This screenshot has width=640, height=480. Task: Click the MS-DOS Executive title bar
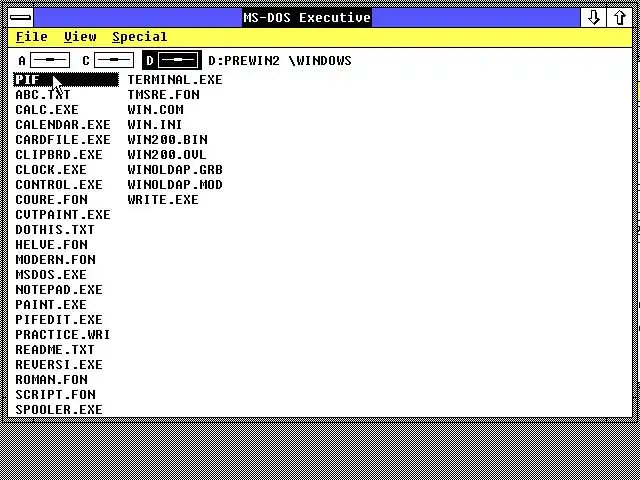click(x=307, y=18)
